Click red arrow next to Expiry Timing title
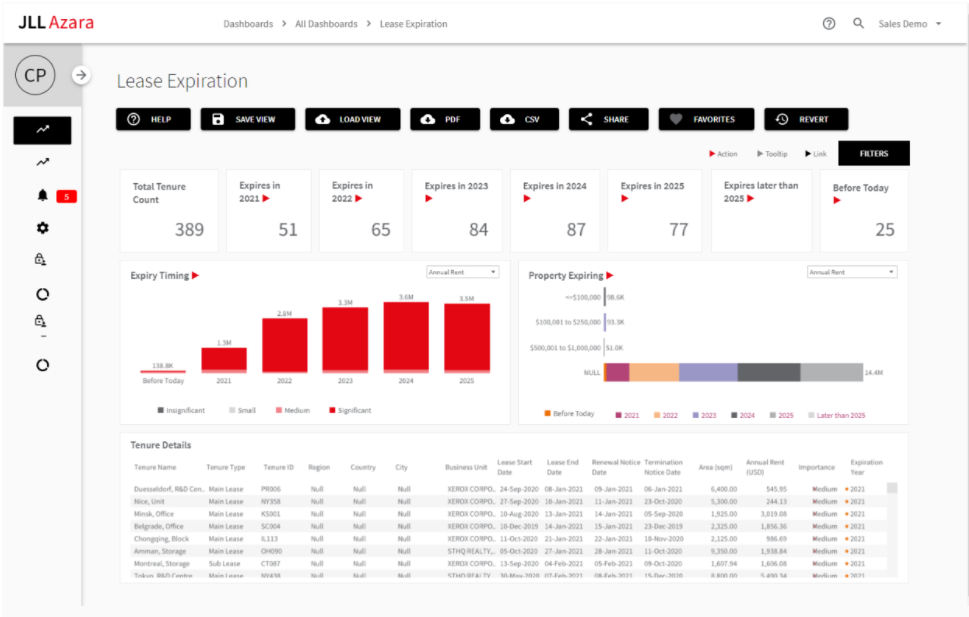This screenshot has width=969, height=617. (195, 275)
